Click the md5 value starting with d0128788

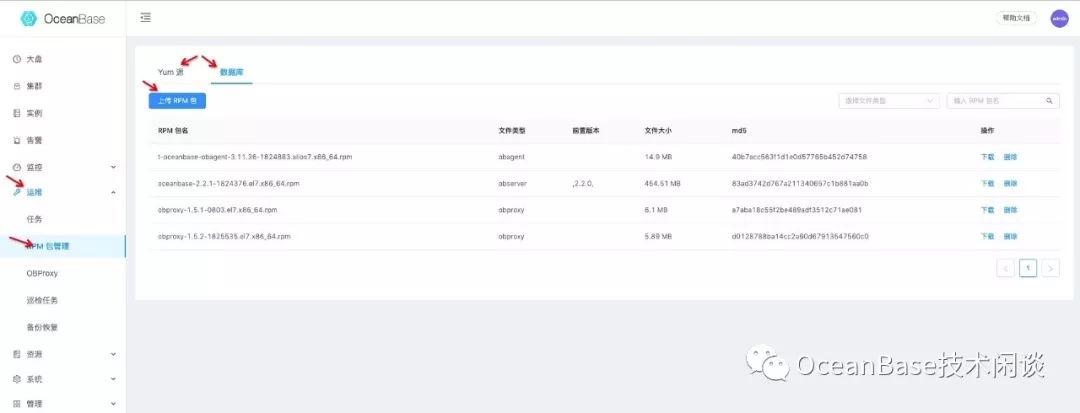(x=800, y=236)
